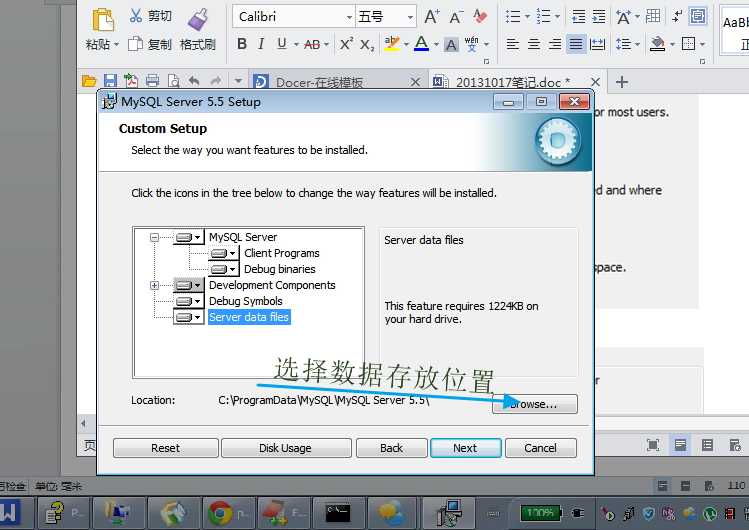Click the Disk Usage button
This screenshot has width=749, height=530.
[286, 448]
